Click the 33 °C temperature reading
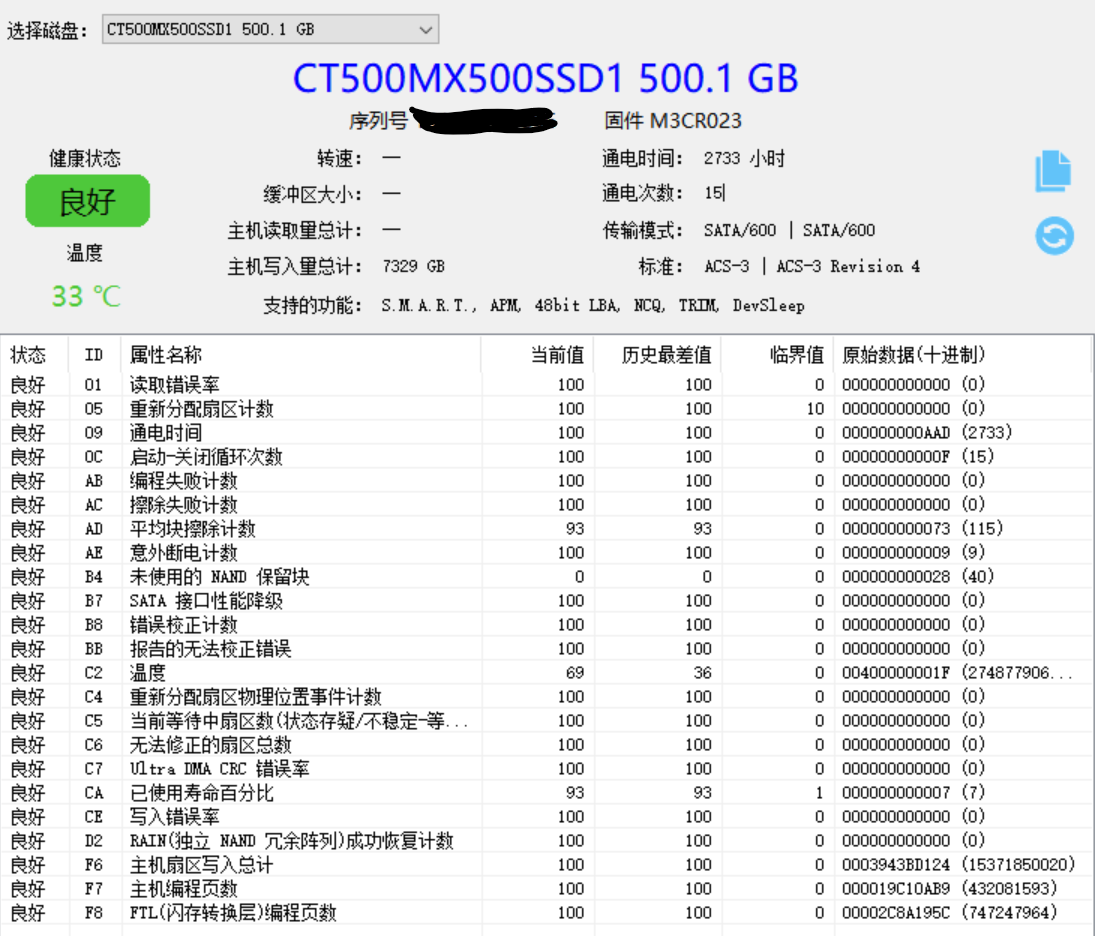The height and width of the screenshot is (936, 1095). [86, 296]
